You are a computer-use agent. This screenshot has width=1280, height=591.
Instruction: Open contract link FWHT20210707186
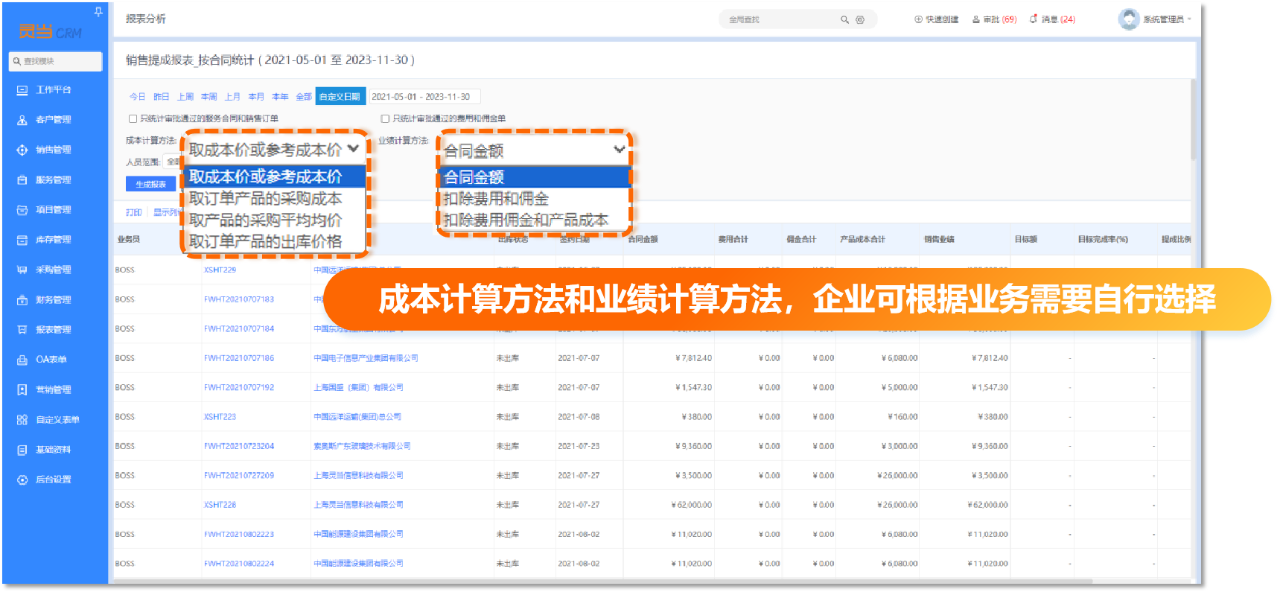[x=238, y=357]
